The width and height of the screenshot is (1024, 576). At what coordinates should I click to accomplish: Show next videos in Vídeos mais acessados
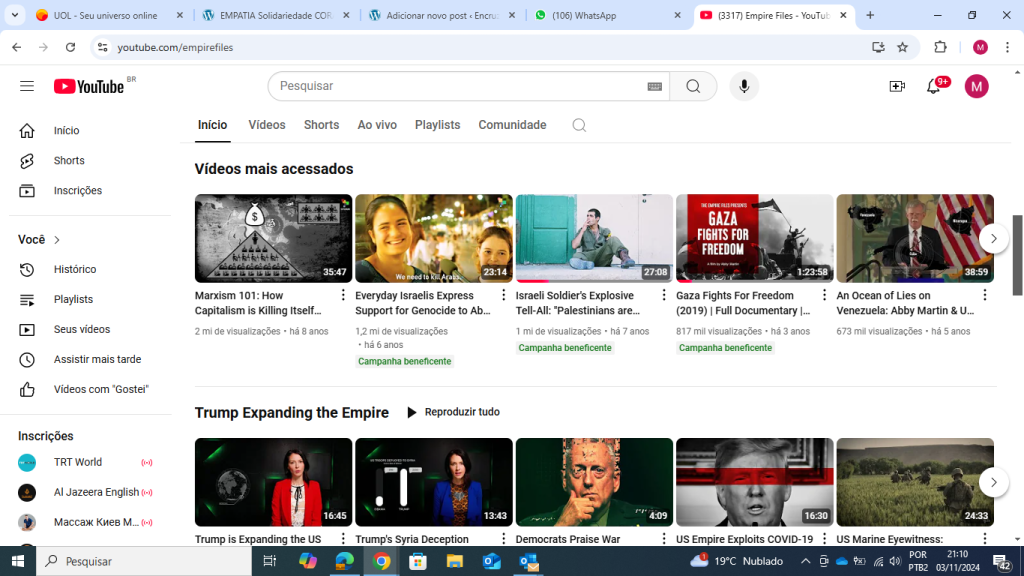click(993, 238)
